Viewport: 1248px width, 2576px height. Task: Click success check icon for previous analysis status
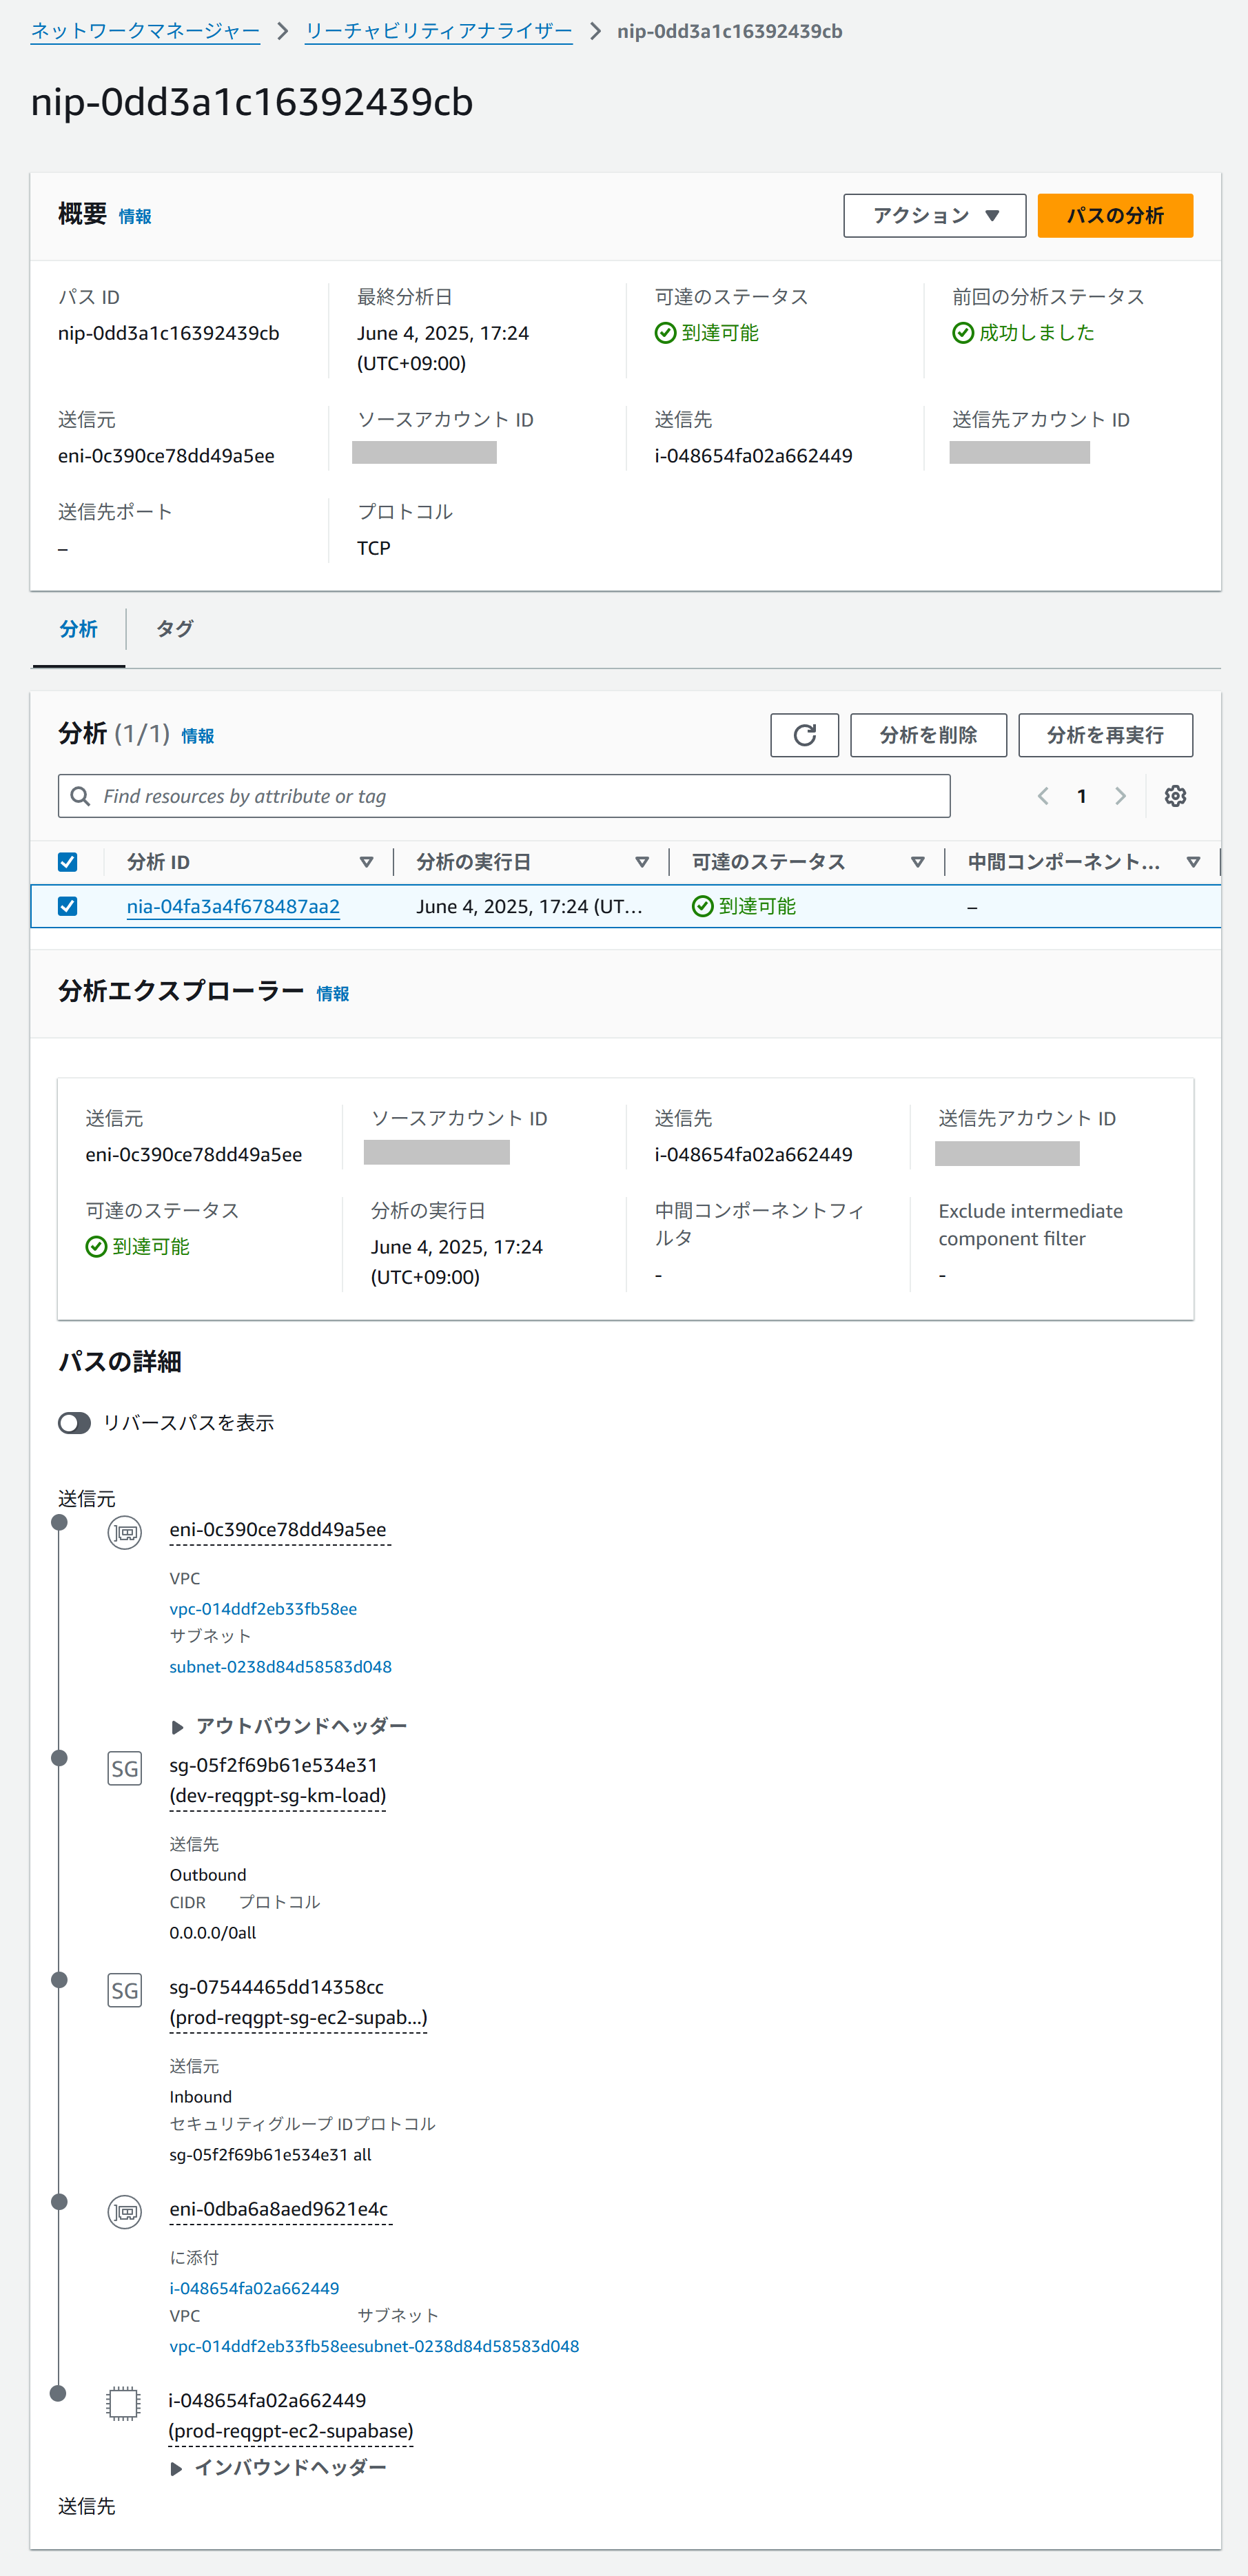coord(963,333)
